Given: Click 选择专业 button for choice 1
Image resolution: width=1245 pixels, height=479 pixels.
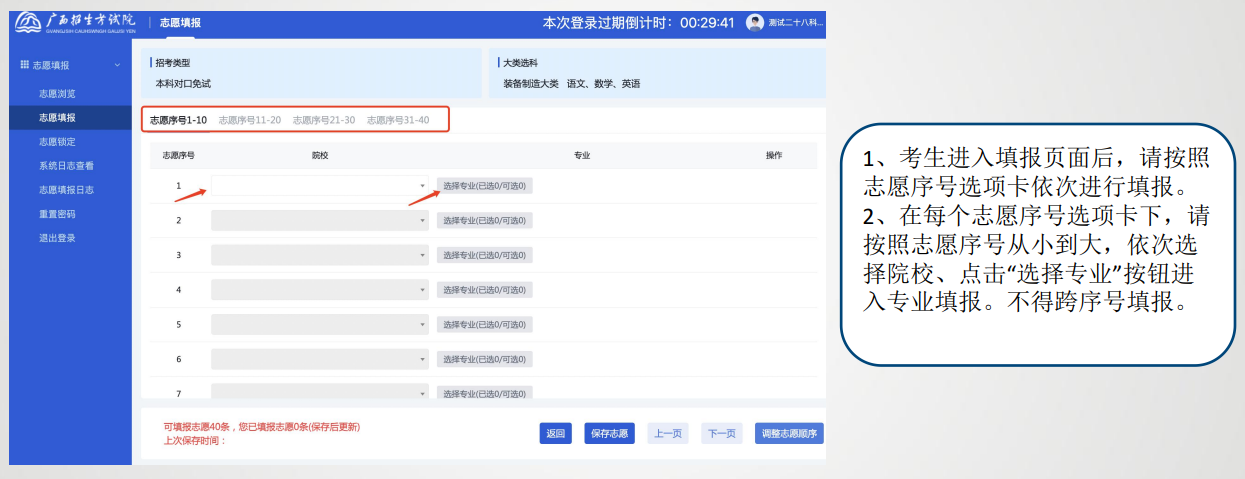Looking at the screenshot, I should [x=485, y=185].
